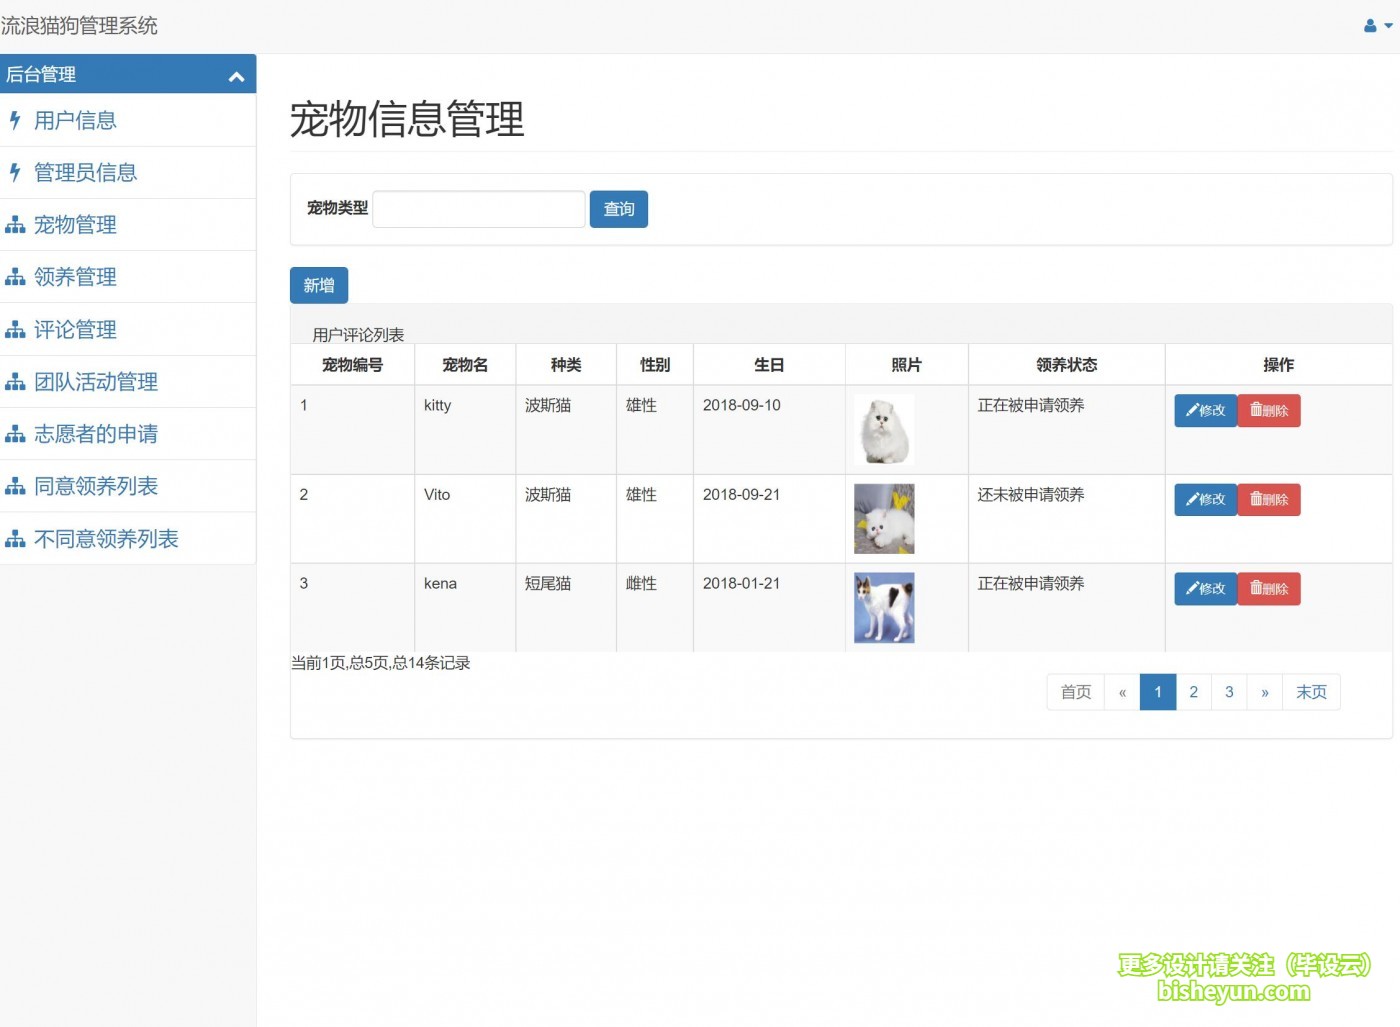Select pagination page 2
Screen dimensions: 1400x1027
click(x=1193, y=692)
